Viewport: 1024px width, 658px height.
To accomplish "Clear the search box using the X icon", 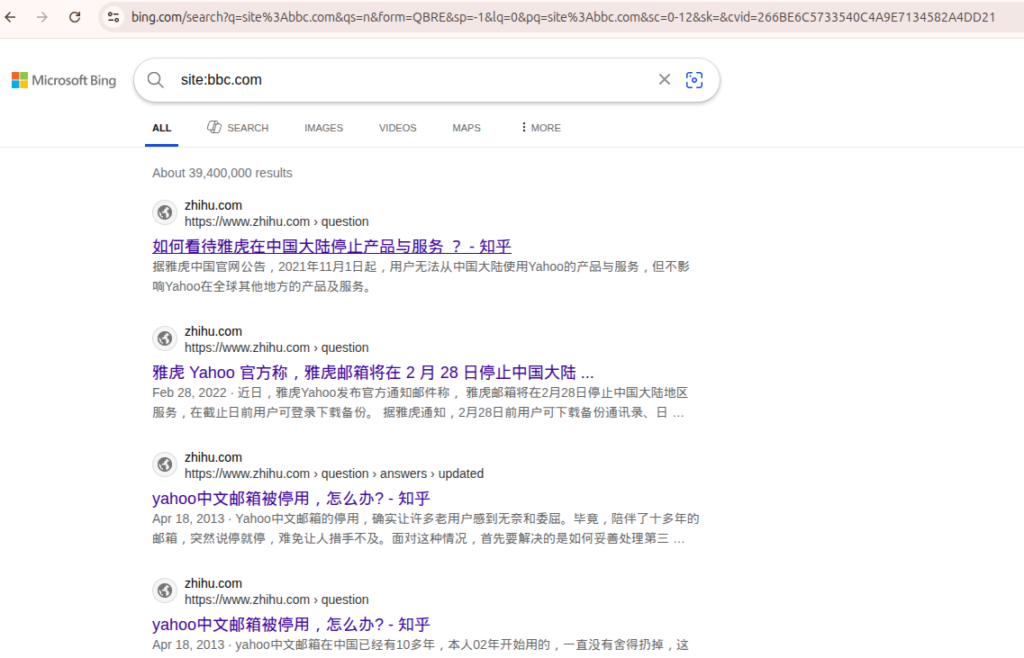I will tap(664, 80).
